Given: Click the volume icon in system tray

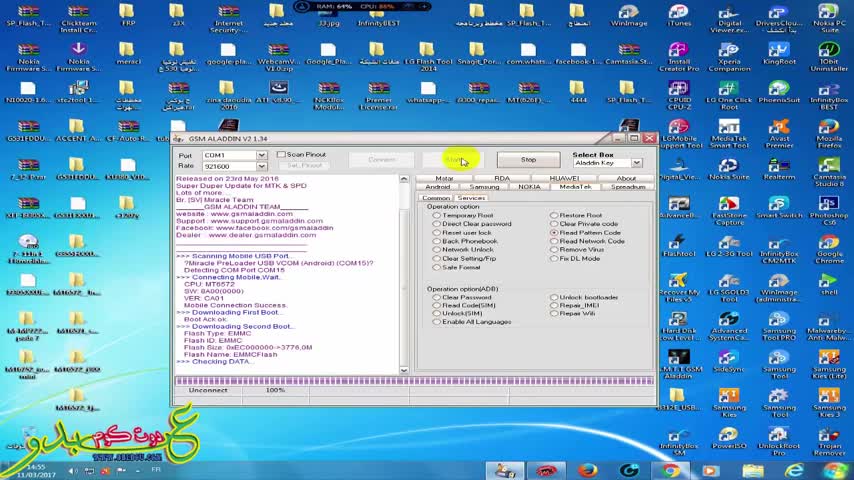Looking at the screenshot, I should (x=72, y=470).
